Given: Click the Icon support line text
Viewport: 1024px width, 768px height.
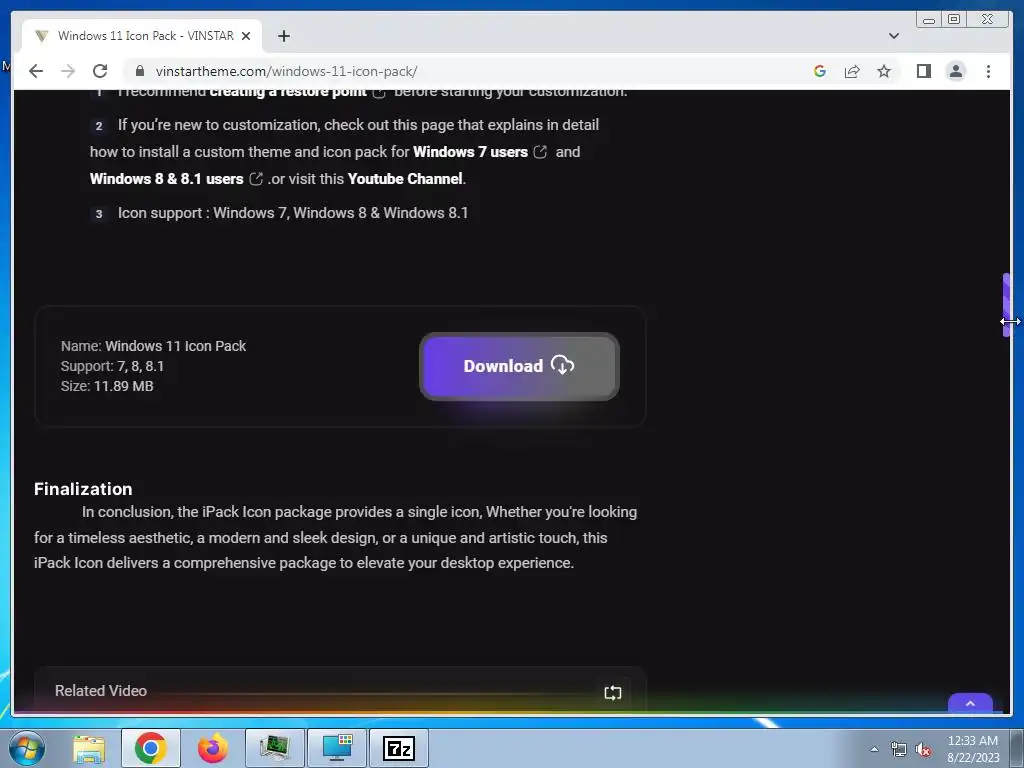Looking at the screenshot, I should 293,213.
